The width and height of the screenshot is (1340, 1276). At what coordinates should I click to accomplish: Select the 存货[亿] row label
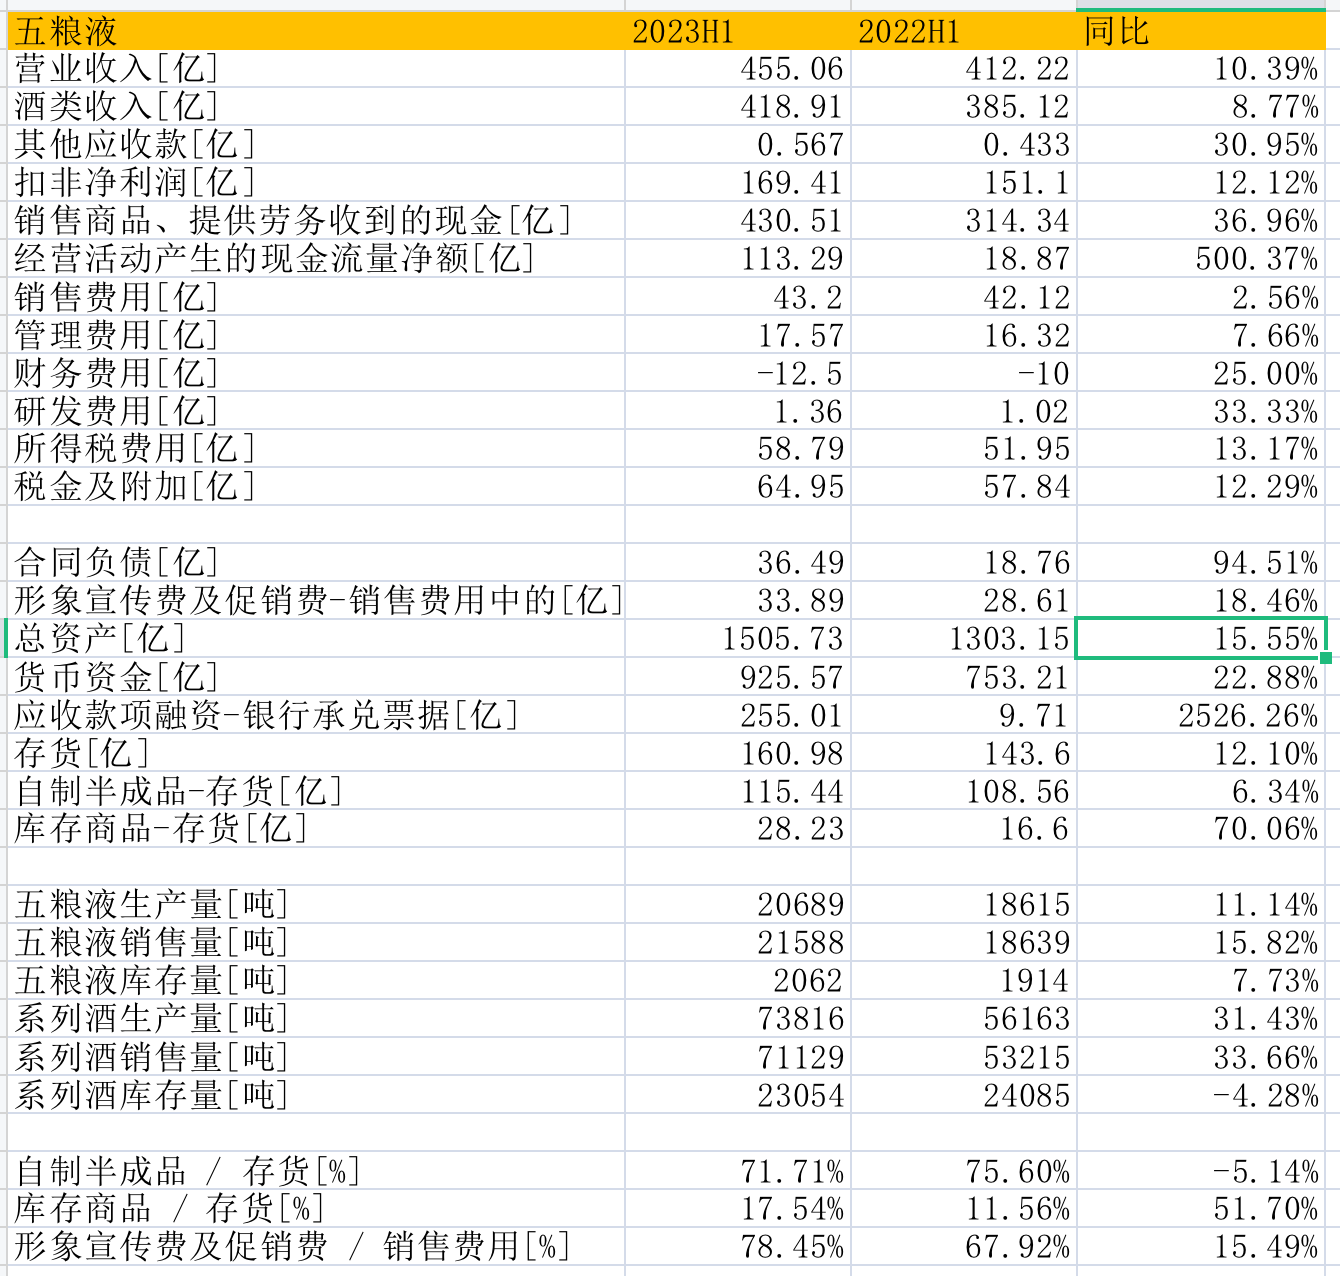(82, 754)
